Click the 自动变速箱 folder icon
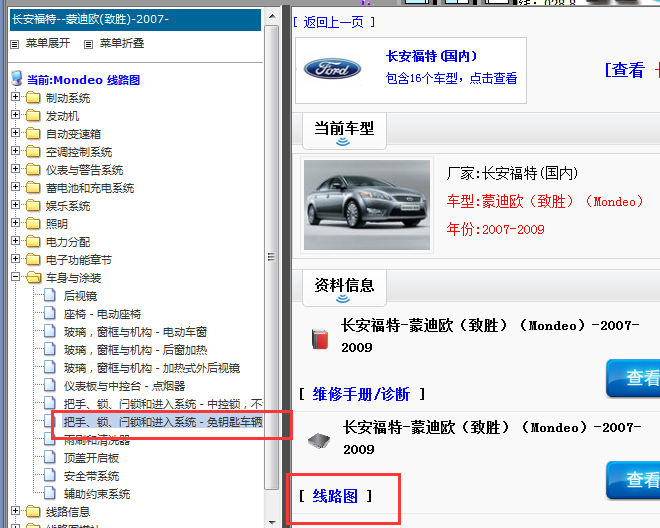660x528 pixels. click(33, 134)
